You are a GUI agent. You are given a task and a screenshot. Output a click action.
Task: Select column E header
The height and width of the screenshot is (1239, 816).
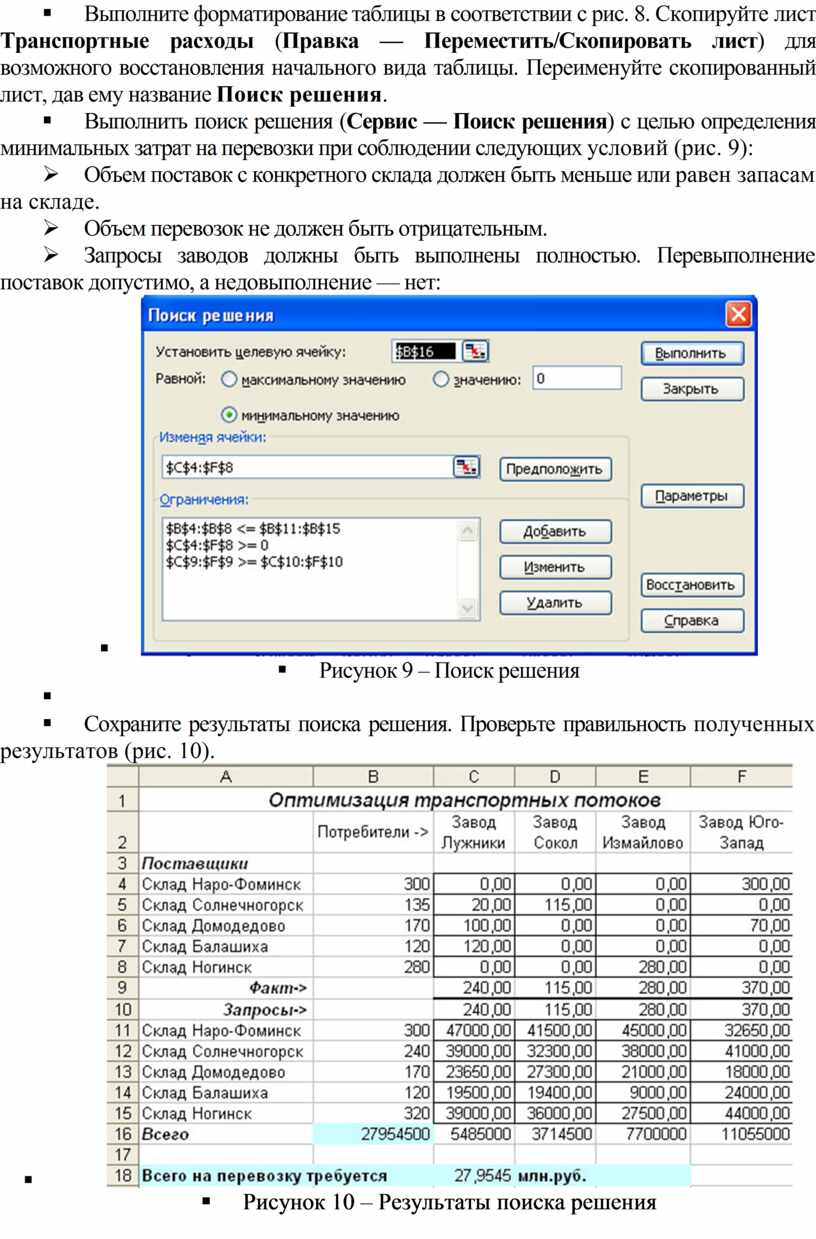click(x=642, y=776)
